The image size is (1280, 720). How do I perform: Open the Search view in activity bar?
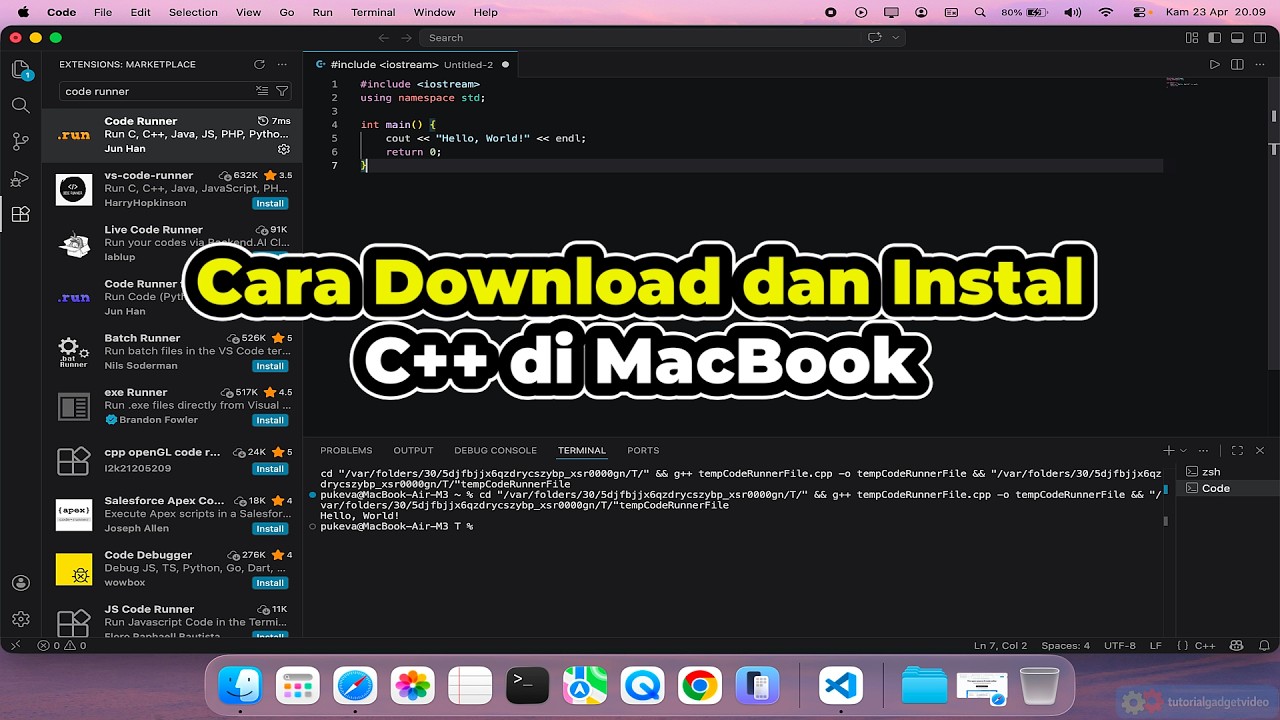20,105
